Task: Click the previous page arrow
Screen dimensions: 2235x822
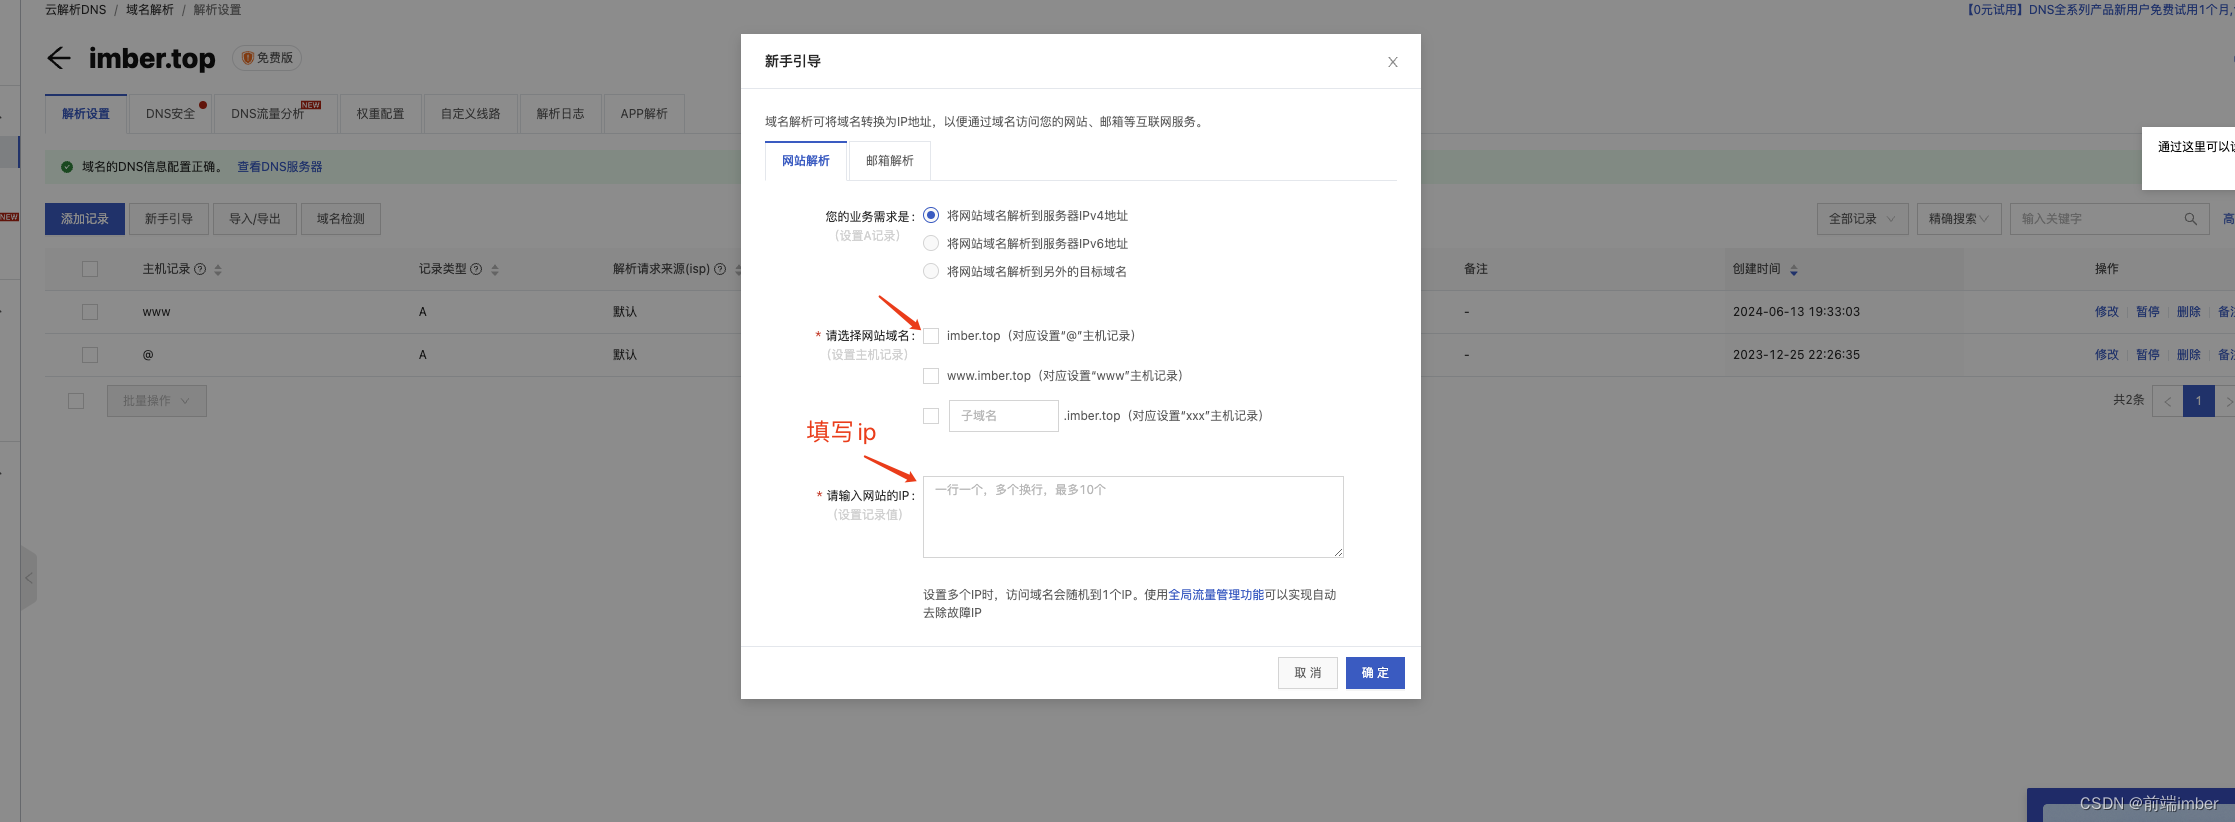Action: 2167,401
